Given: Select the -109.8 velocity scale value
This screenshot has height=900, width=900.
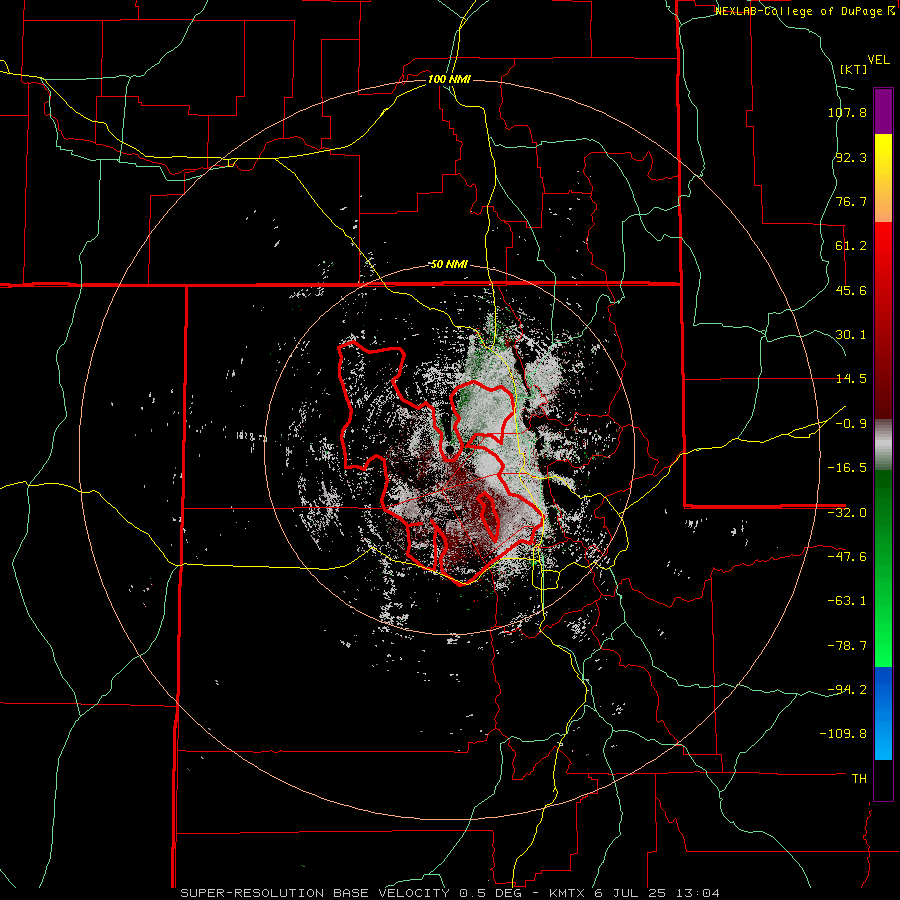Looking at the screenshot, I should [843, 734].
